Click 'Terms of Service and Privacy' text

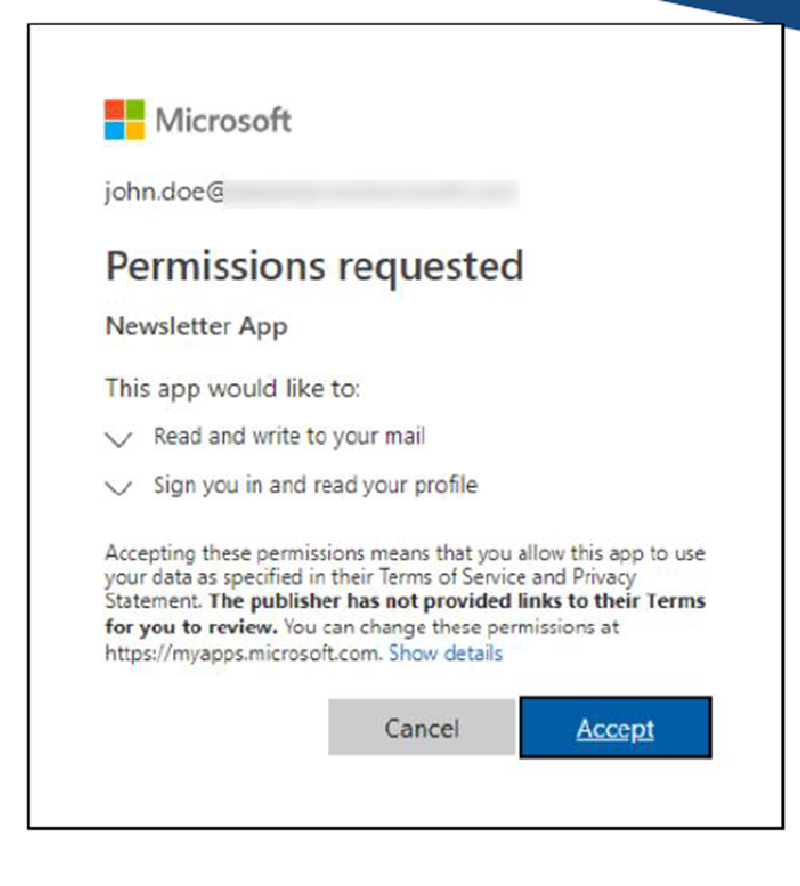(x=507, y=577)
